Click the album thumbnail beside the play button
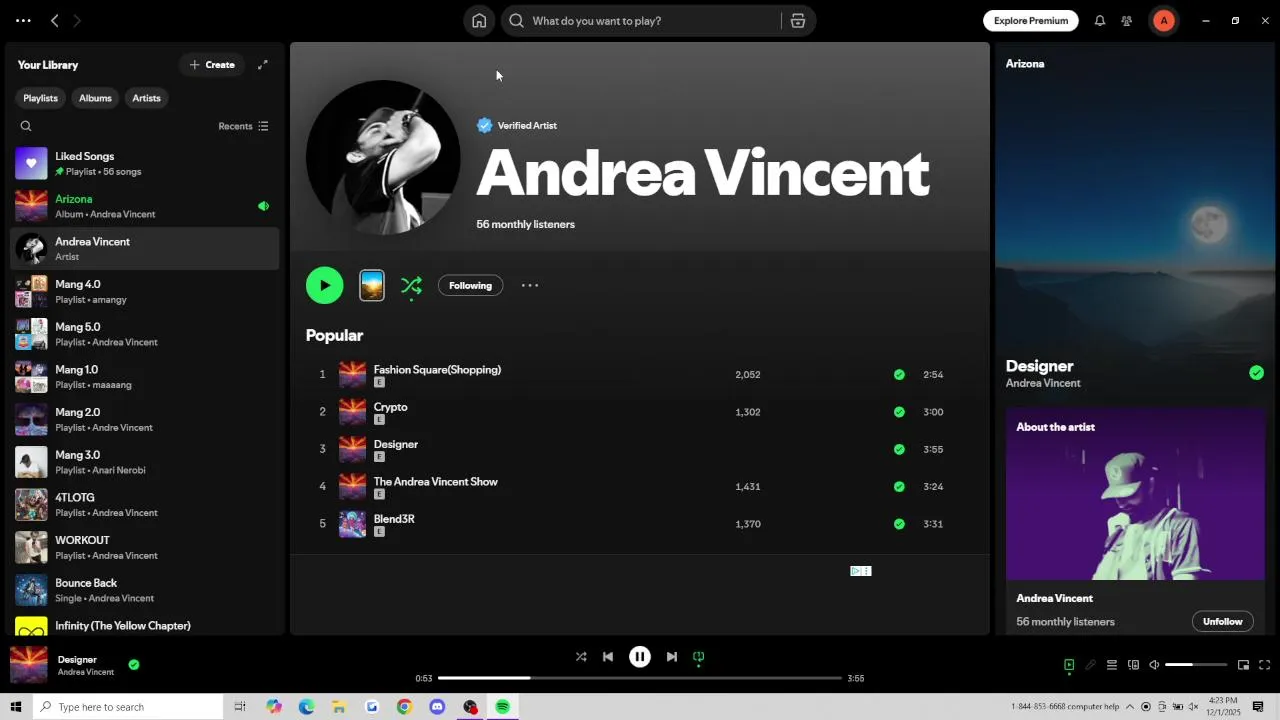This screenshot has width=1280, height=720. [372, 285]
